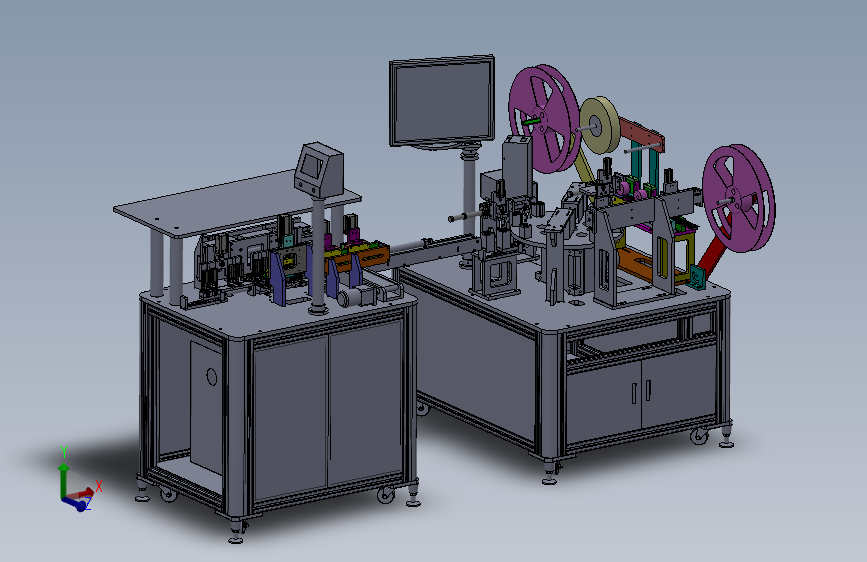Select the brown bar above the teal posts
Image resolution: width=867 pixels, height=562 pixels.
pyautogui.click(x=643, y=132)
